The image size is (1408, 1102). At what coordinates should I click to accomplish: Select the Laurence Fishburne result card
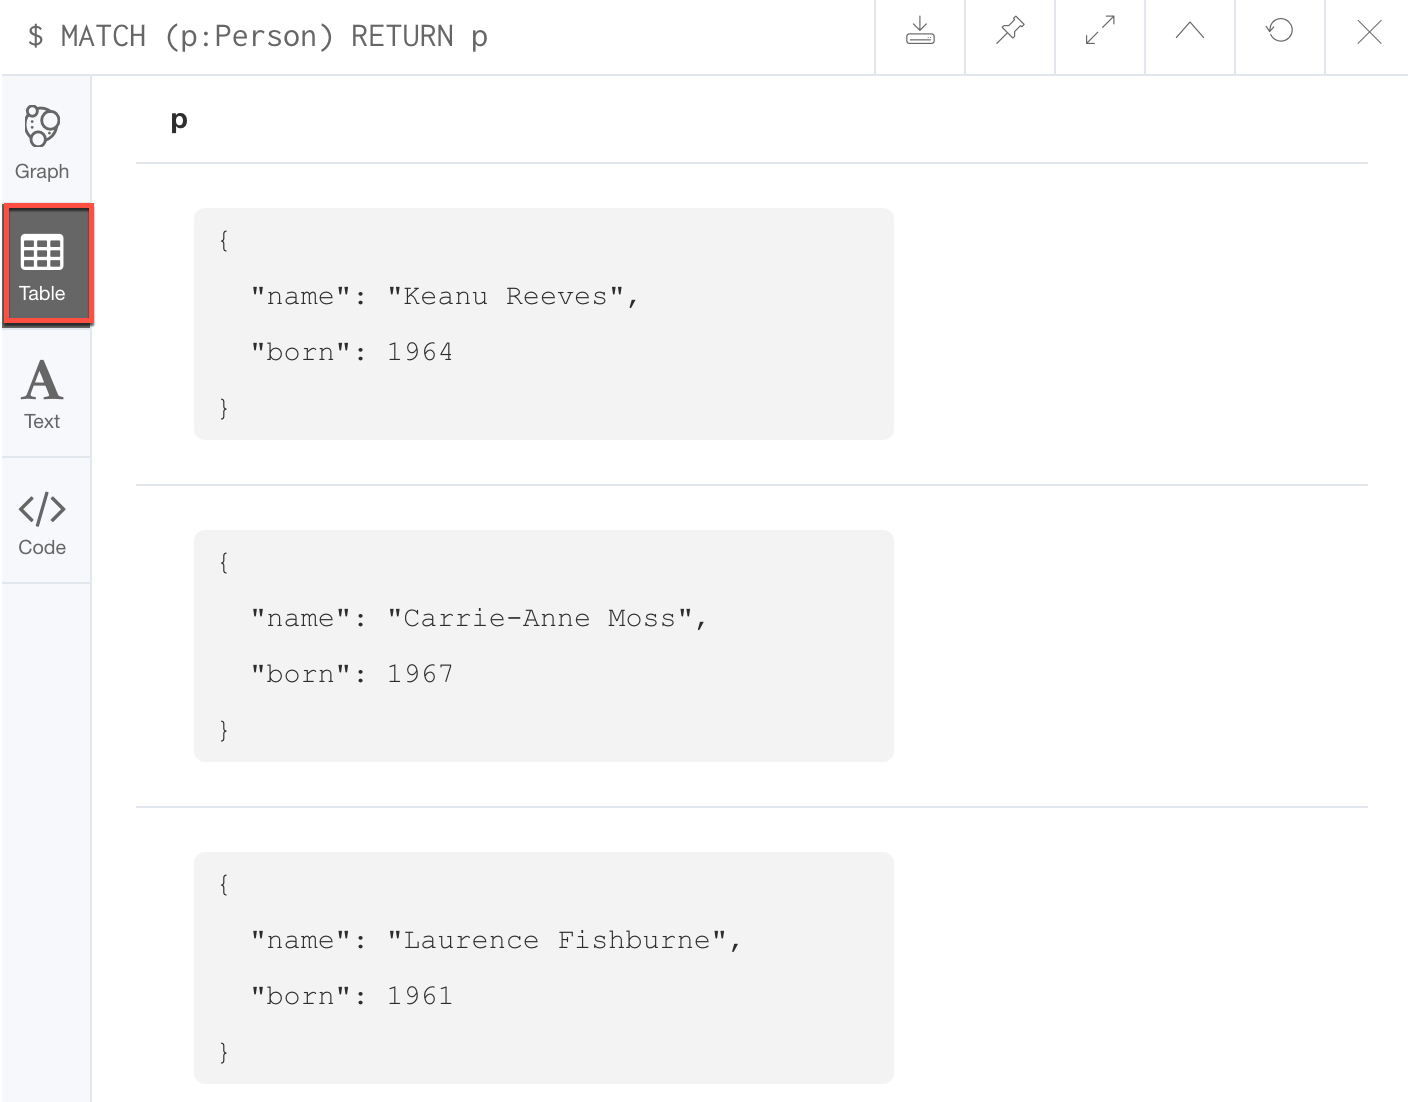(x=543, y=967)
